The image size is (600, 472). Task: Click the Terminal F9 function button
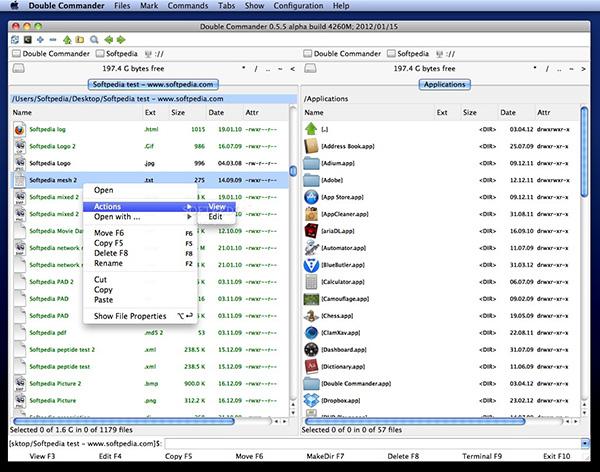[482, 456]
